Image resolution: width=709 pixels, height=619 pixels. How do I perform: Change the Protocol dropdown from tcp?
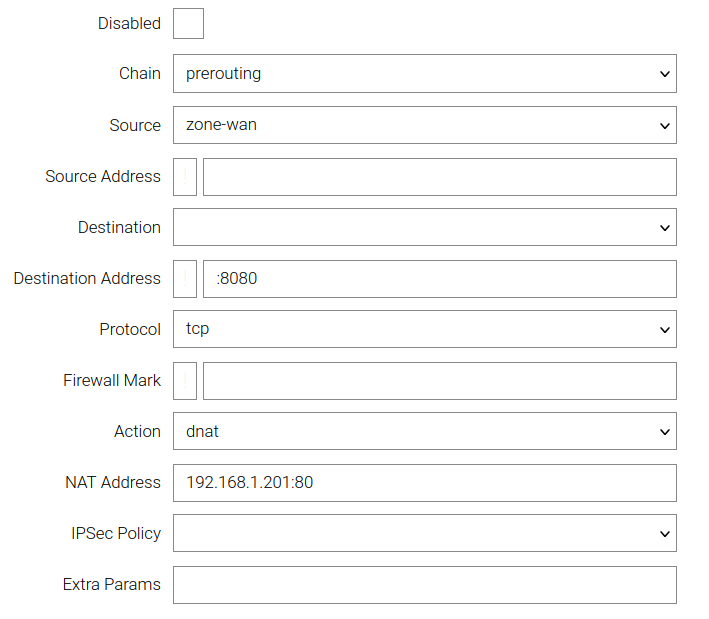tap(424, 329)
